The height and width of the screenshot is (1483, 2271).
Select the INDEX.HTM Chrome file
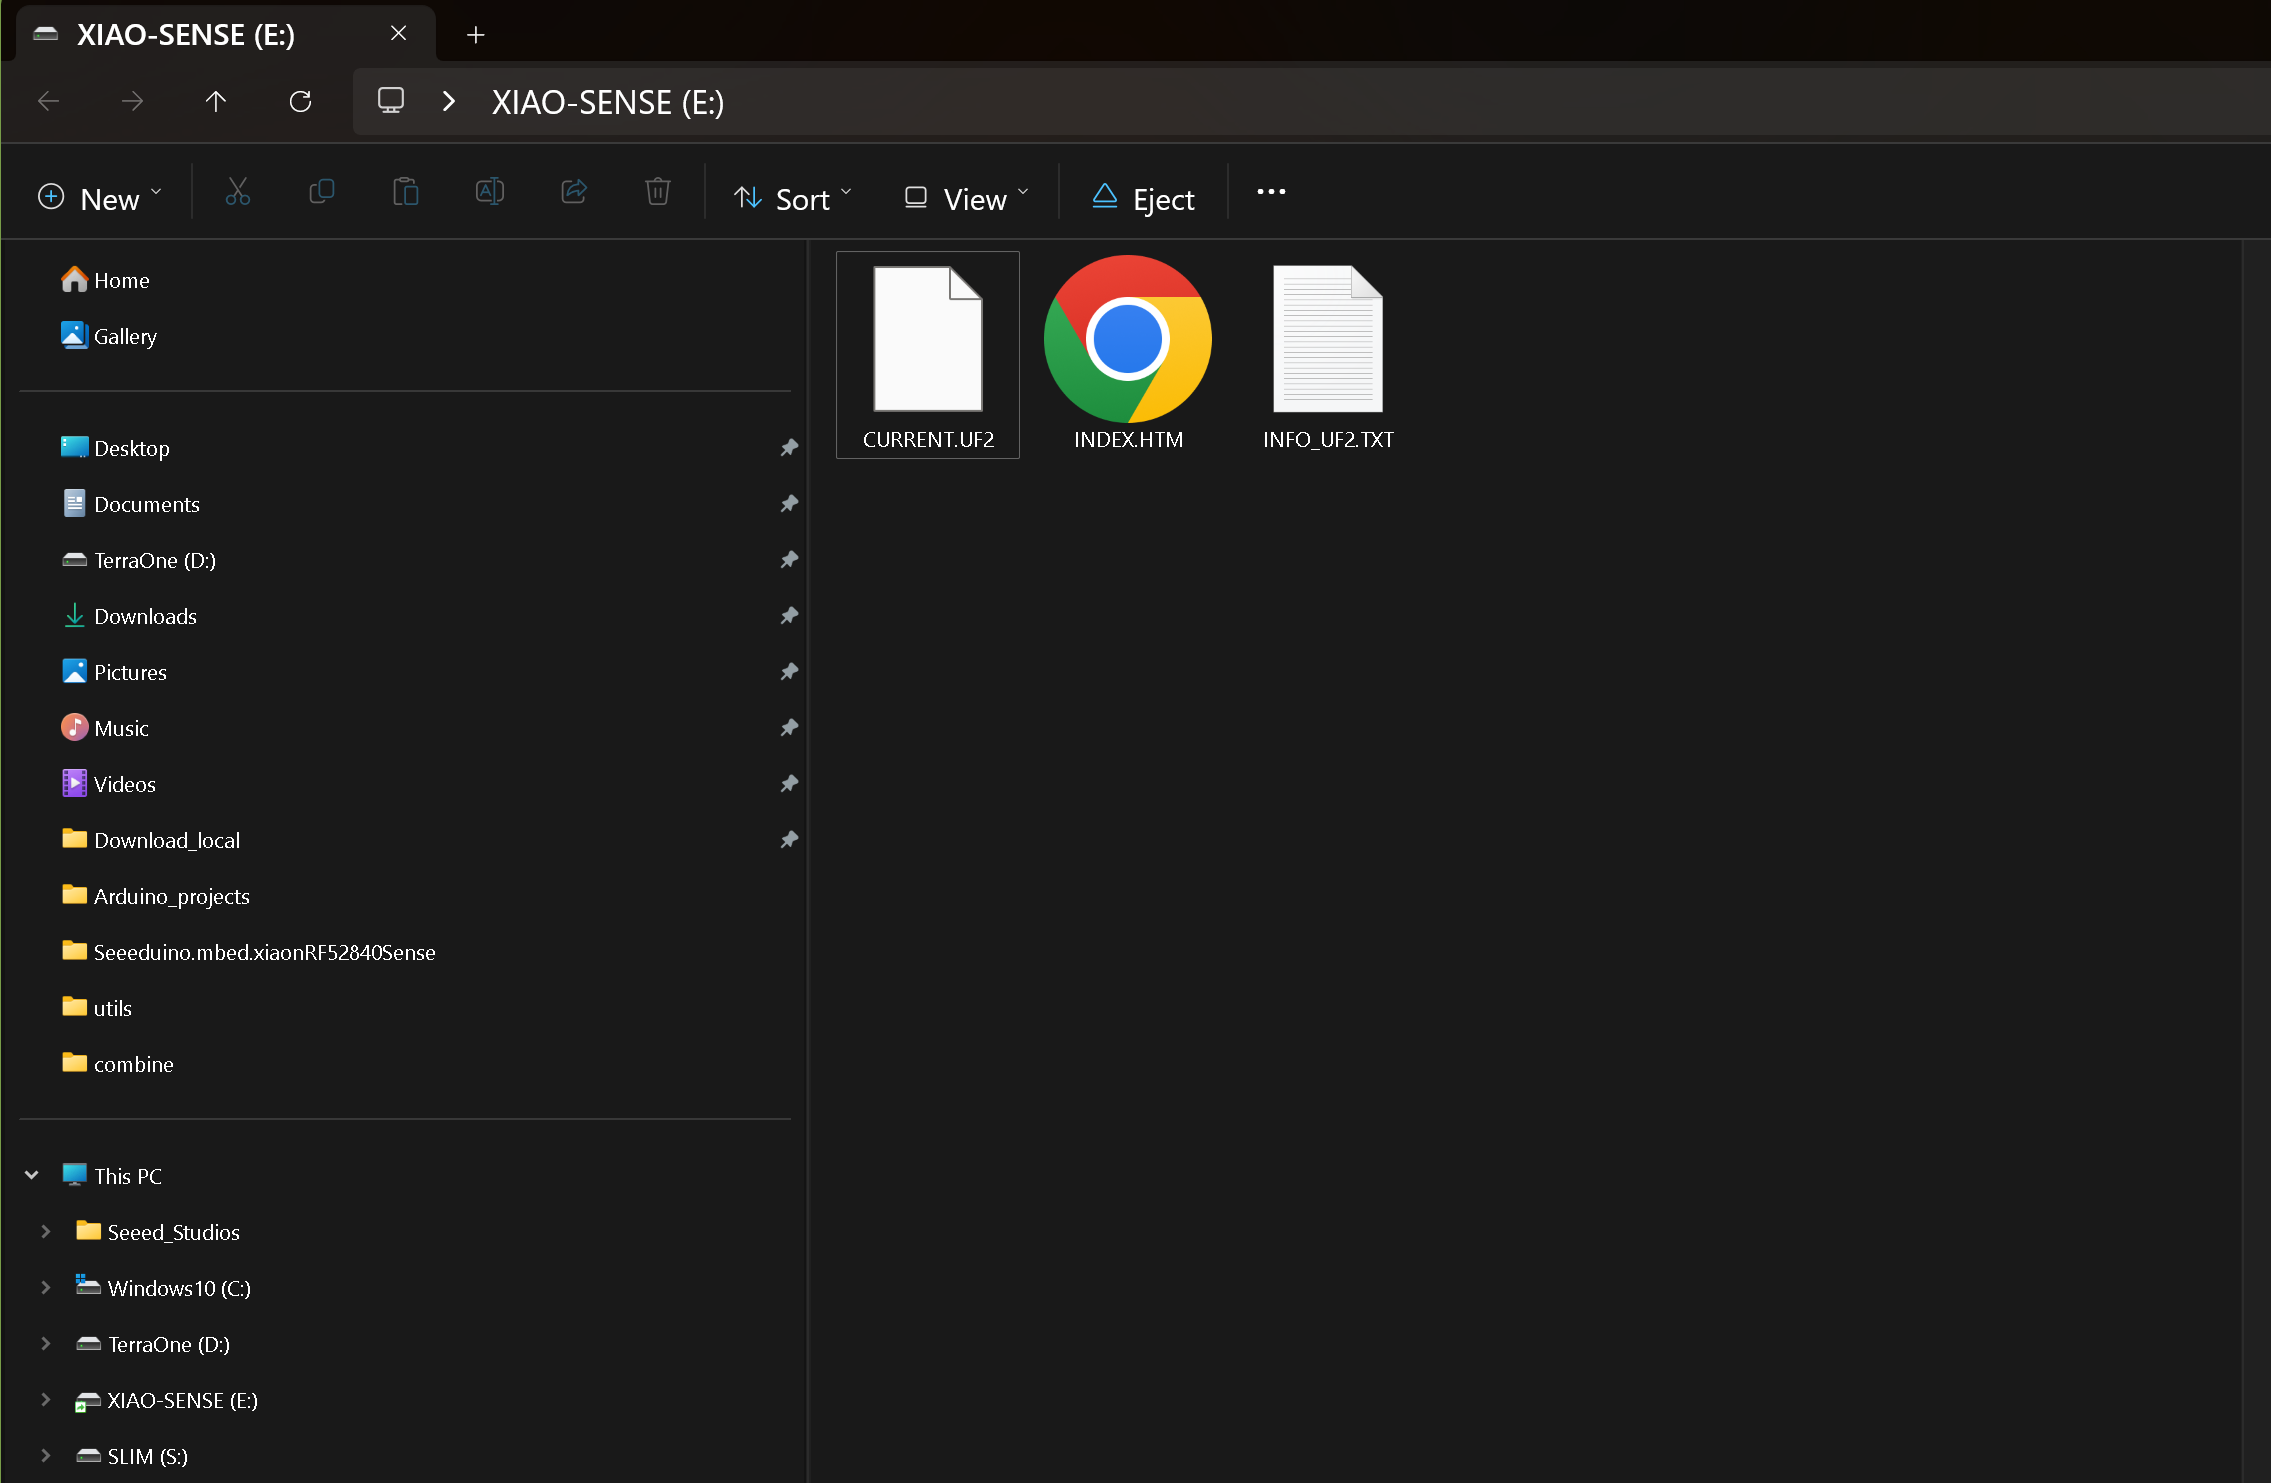click(1128, 355)
